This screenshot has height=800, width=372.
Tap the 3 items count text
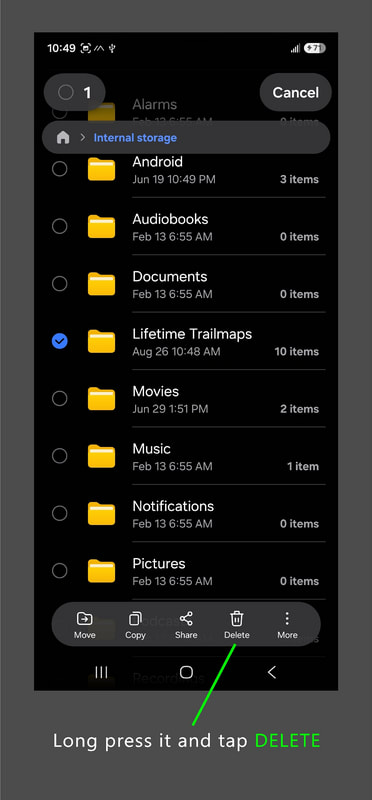coord(299,180)
